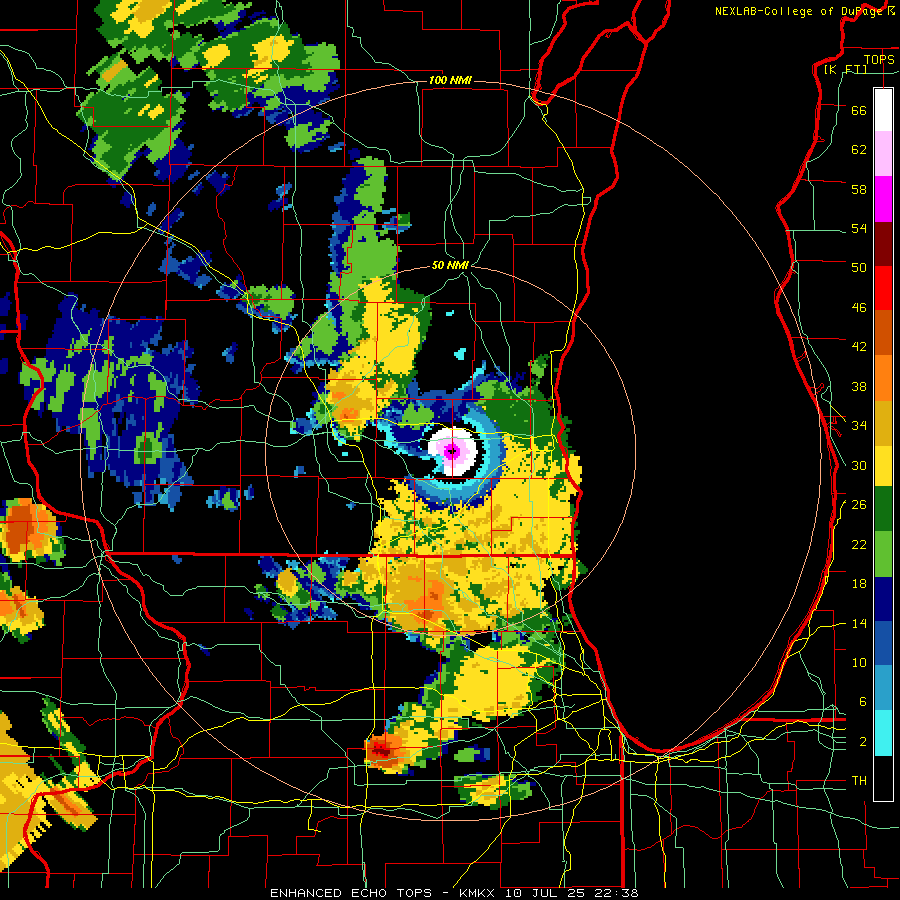Select the bright red legend swatch
This screenshot has width=900, height=900.
[883, 288]
